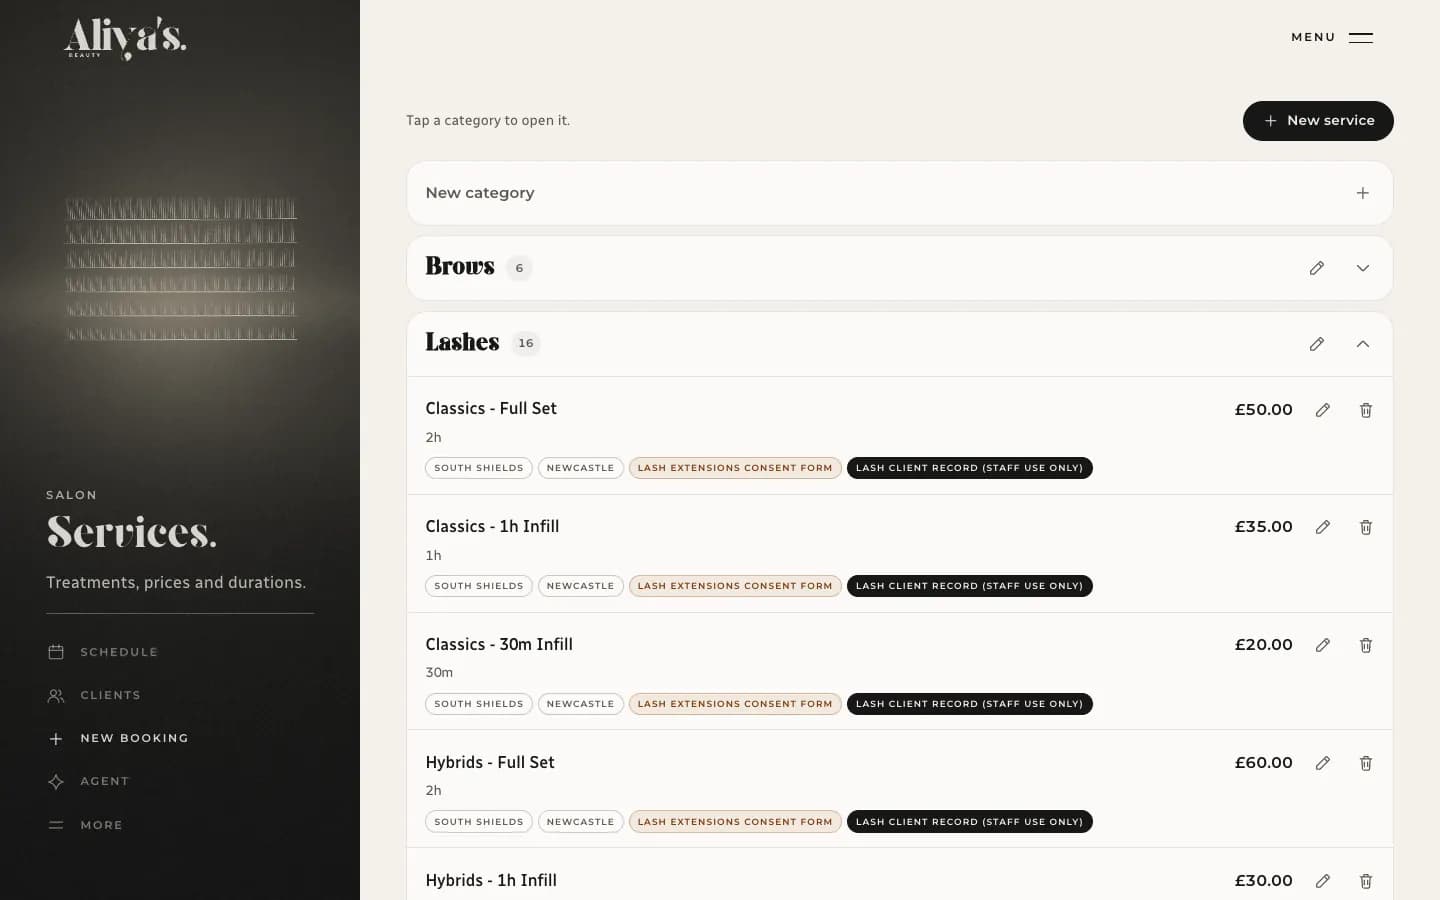This screenshot has width=1440, height=900.
Task: Click Lash Client Record tag on Classics - 1h Infill
Action: (x=970, y=586)
